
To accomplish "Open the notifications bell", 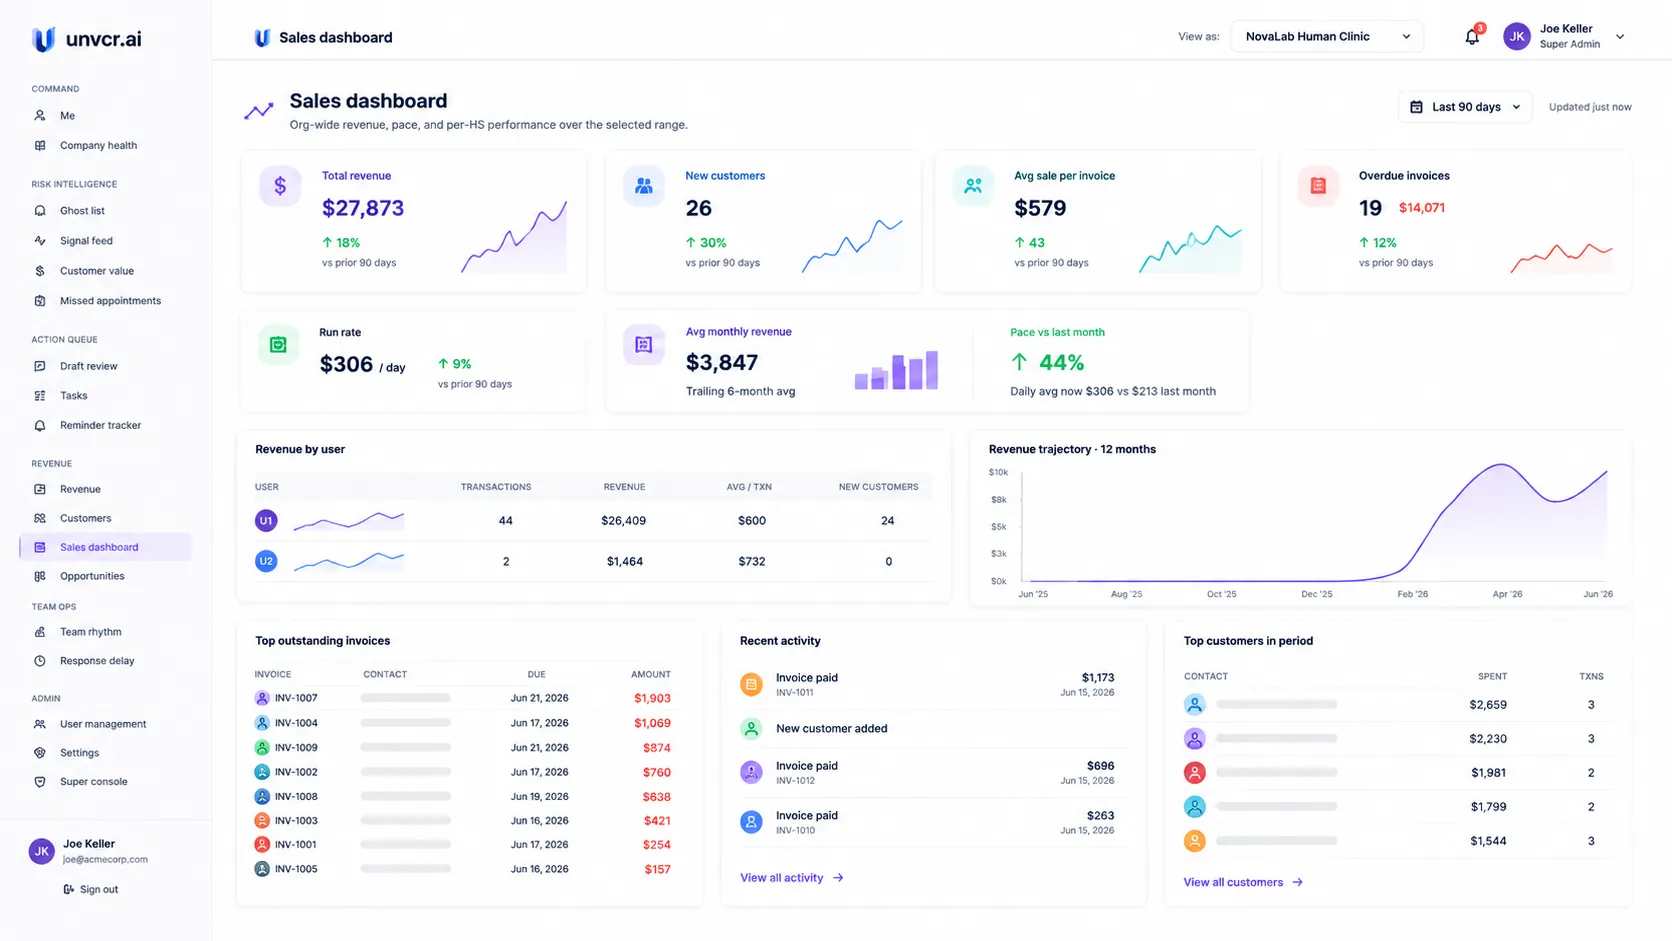I will [1472, 37].
